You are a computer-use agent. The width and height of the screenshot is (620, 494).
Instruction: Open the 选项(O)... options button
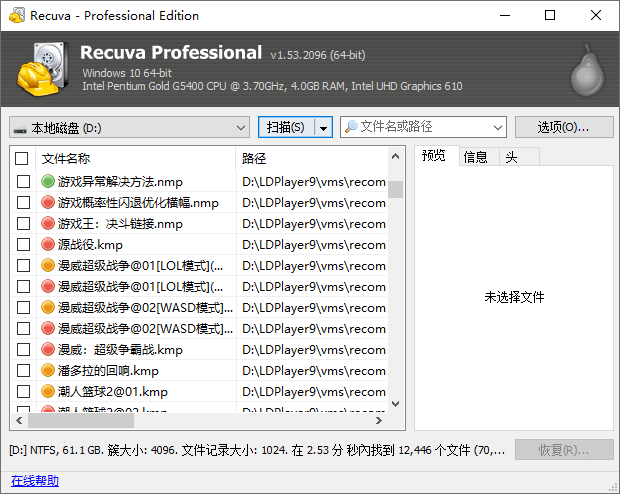click(564, 127)
